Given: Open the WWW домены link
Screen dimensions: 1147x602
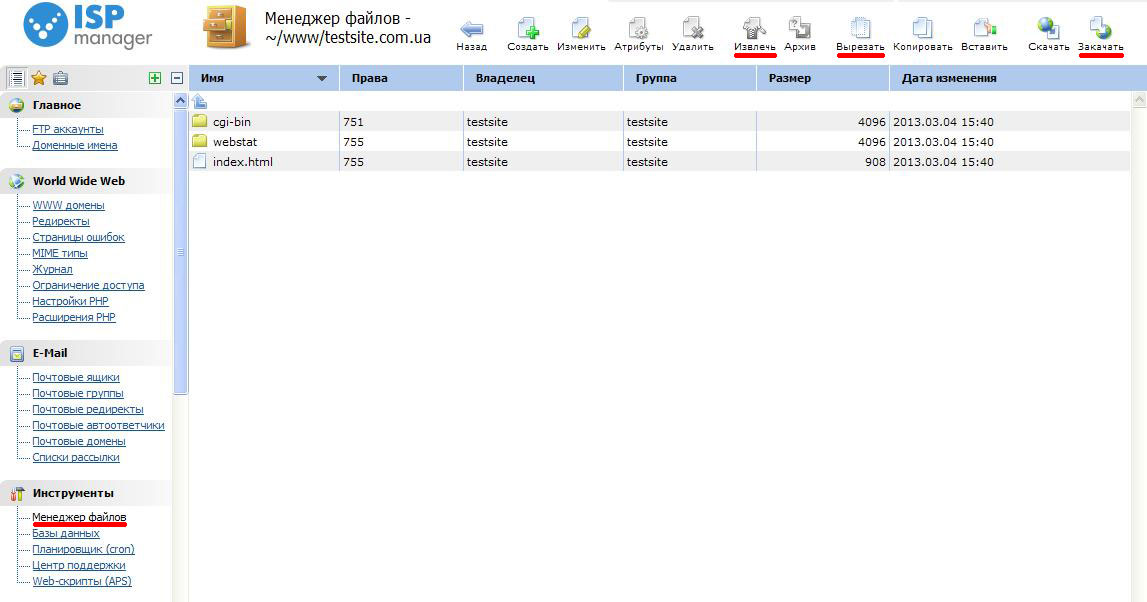Looking at the screenshot, I should (x=68, y=205).
